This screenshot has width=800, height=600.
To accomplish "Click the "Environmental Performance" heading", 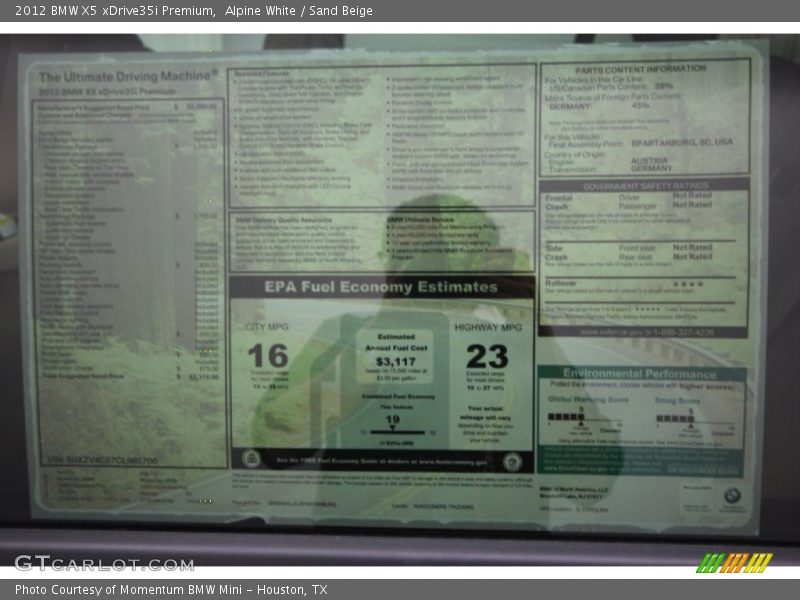I will tap(639, 373).
